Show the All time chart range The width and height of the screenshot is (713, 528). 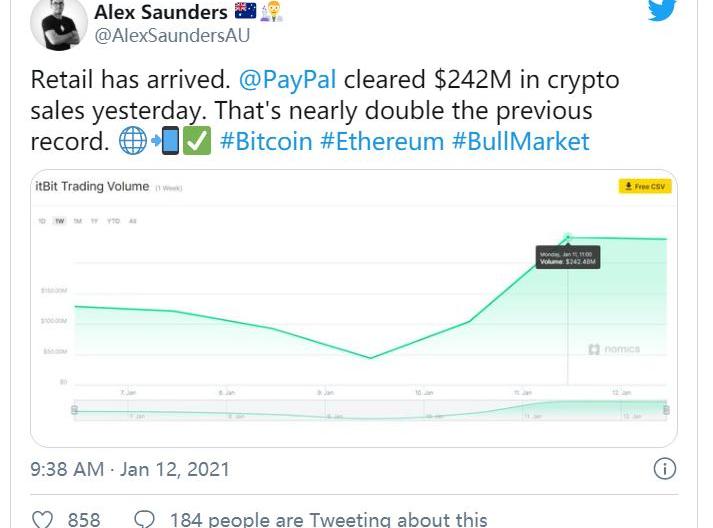pyautogui.click(x=133, y=221)
